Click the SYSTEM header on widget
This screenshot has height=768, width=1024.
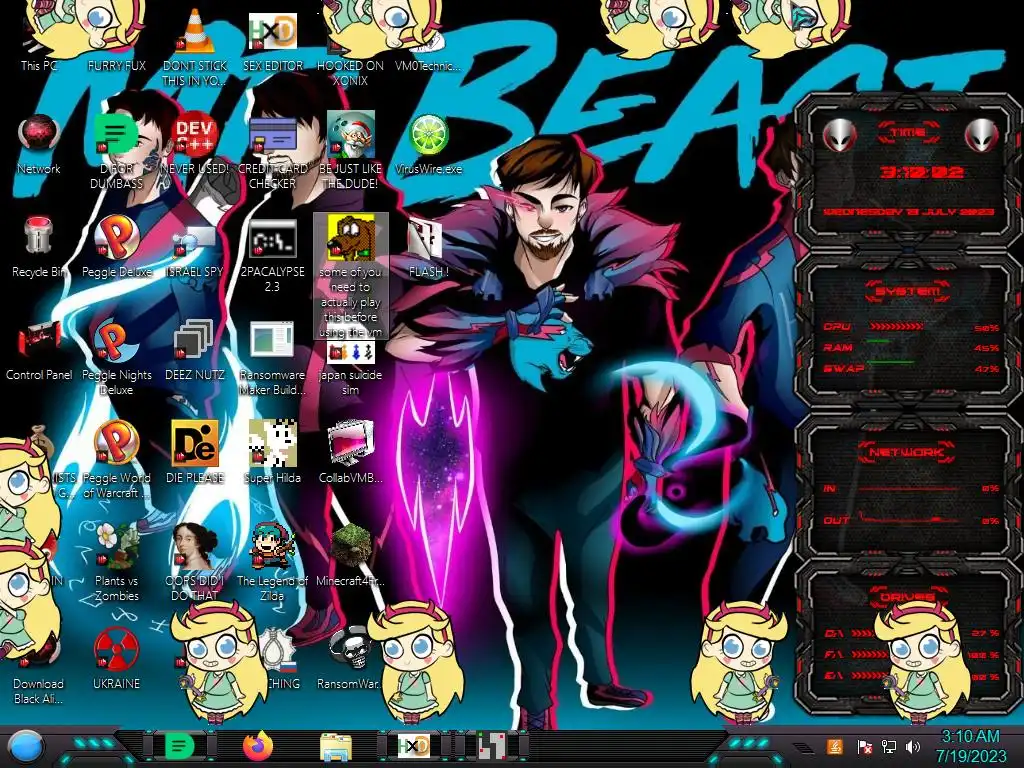tap(908, 291)
